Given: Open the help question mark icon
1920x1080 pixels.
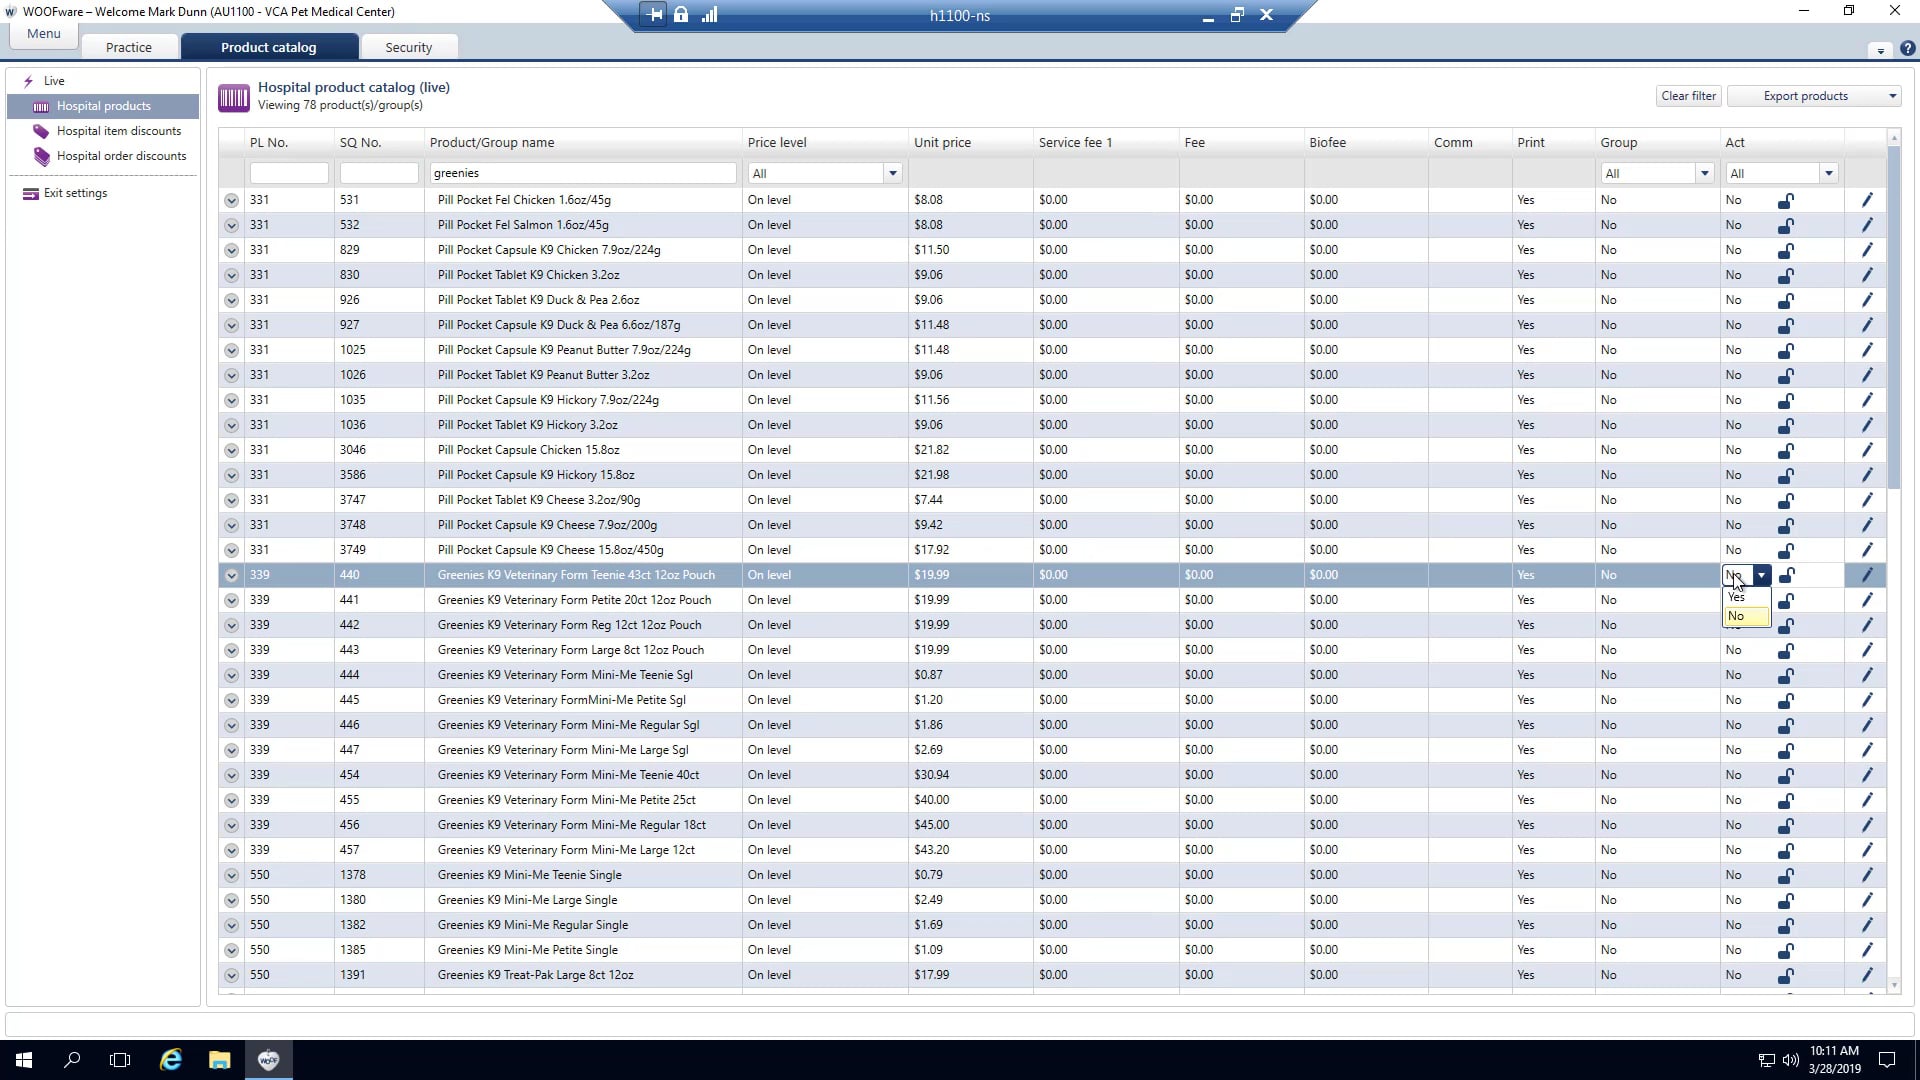Looking at the screenshot, I should pyautogui.click(x=1907, y=48).
